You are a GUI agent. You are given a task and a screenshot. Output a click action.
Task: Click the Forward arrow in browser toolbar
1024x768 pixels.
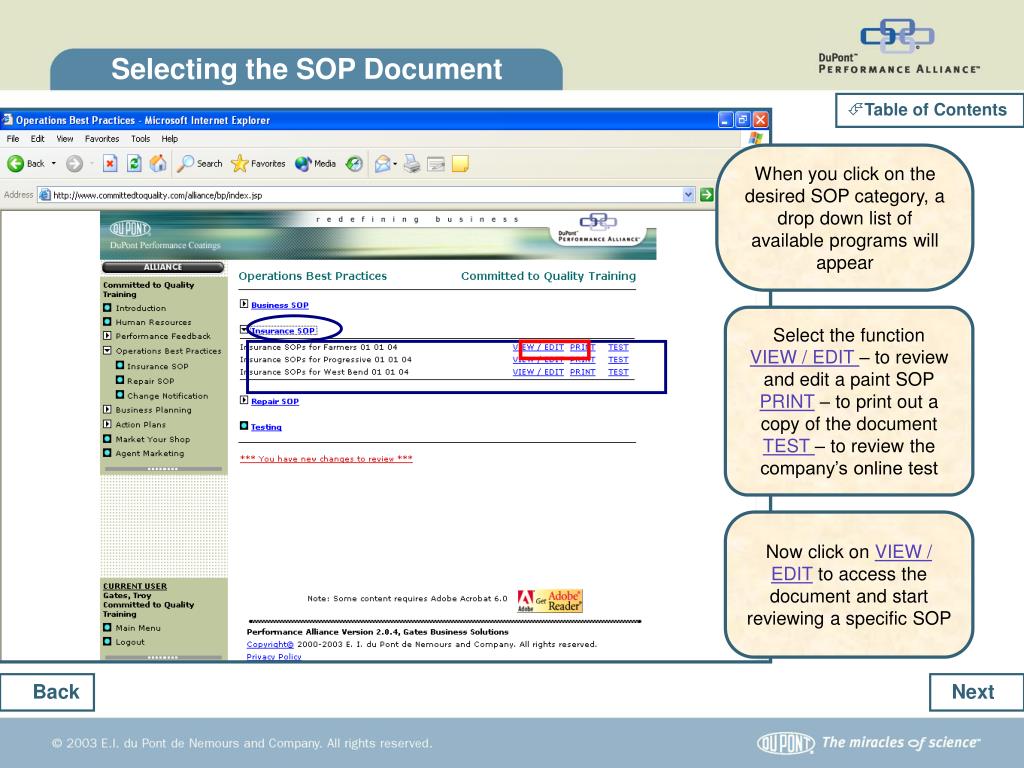point(74,164)
